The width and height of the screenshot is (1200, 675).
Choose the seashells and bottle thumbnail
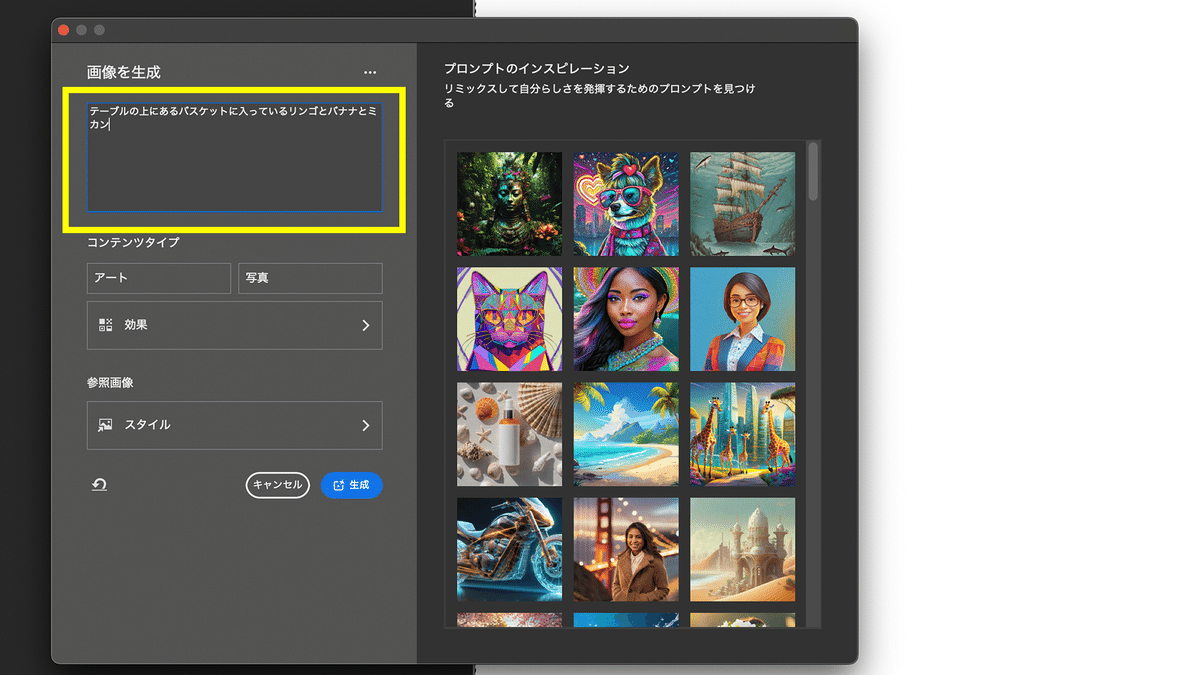coord(509,434)
